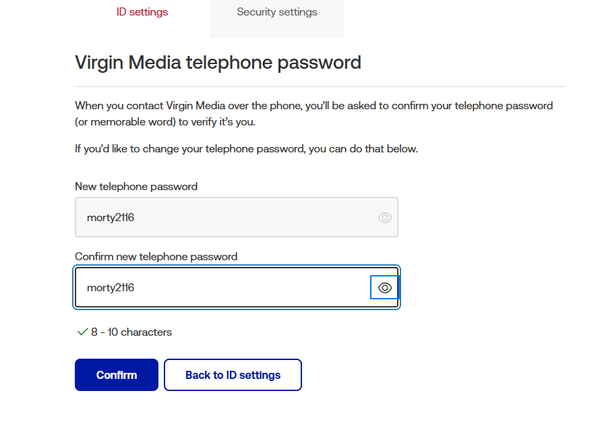Click Back to ID settings button

pos(233,375)
